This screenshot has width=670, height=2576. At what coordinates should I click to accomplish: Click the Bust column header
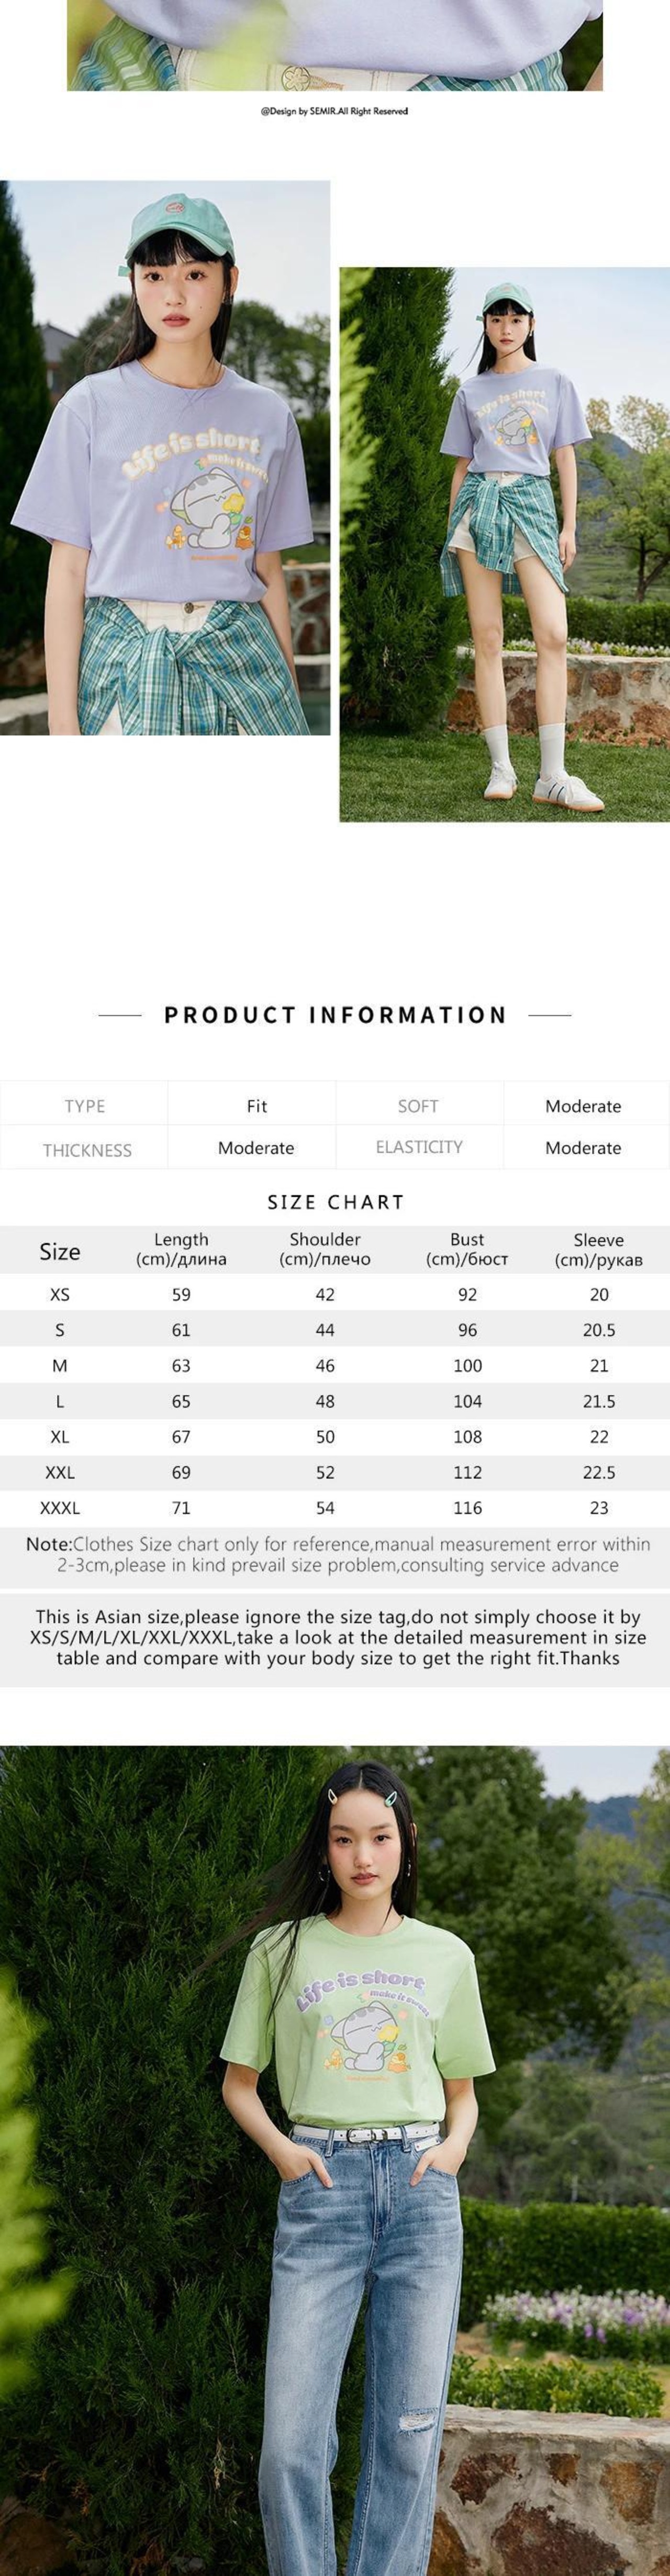coord(467,1249)
